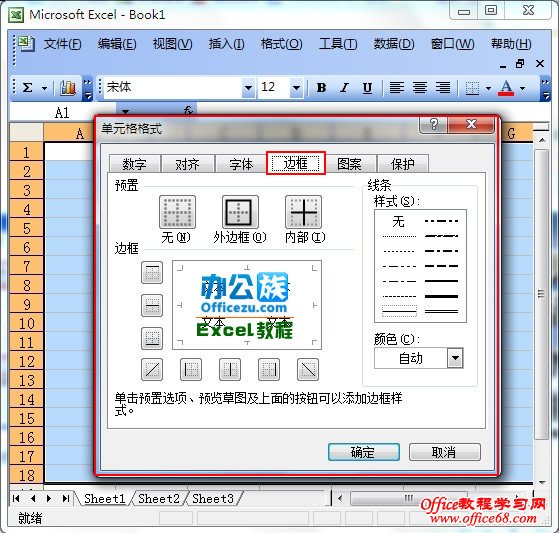Switch to the Sheet3 tab
The width and height of the screenshot is (559, 533).
[x=213, y=498]
